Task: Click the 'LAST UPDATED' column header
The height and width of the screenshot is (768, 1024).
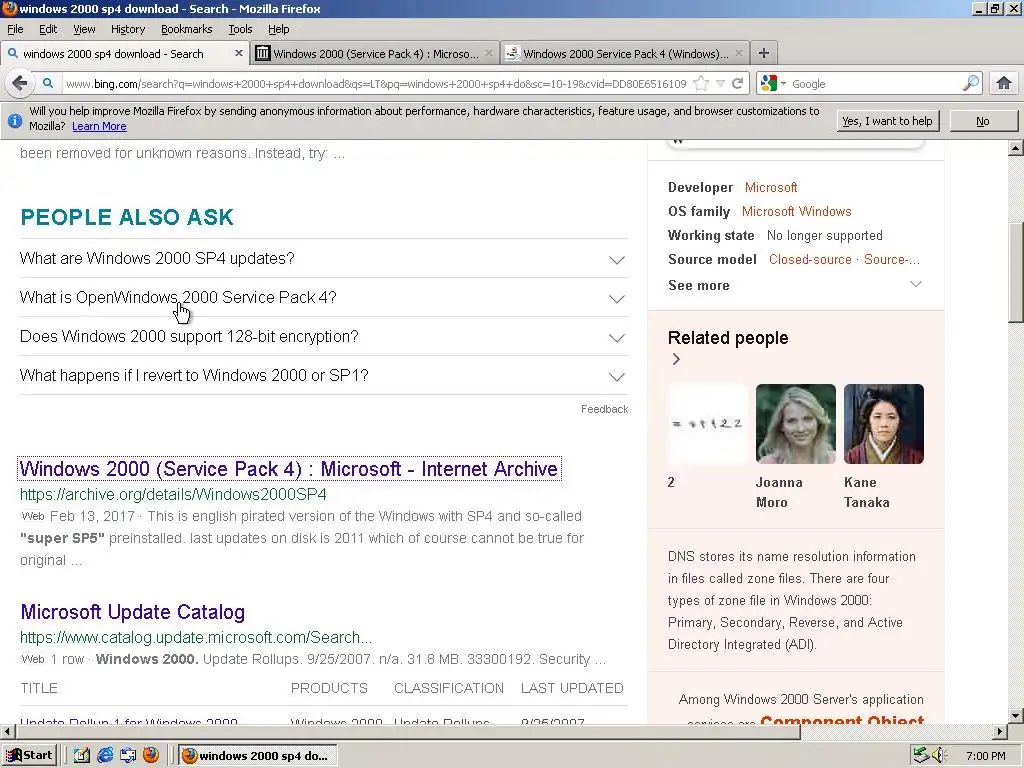Action: (x=572, y=688)
